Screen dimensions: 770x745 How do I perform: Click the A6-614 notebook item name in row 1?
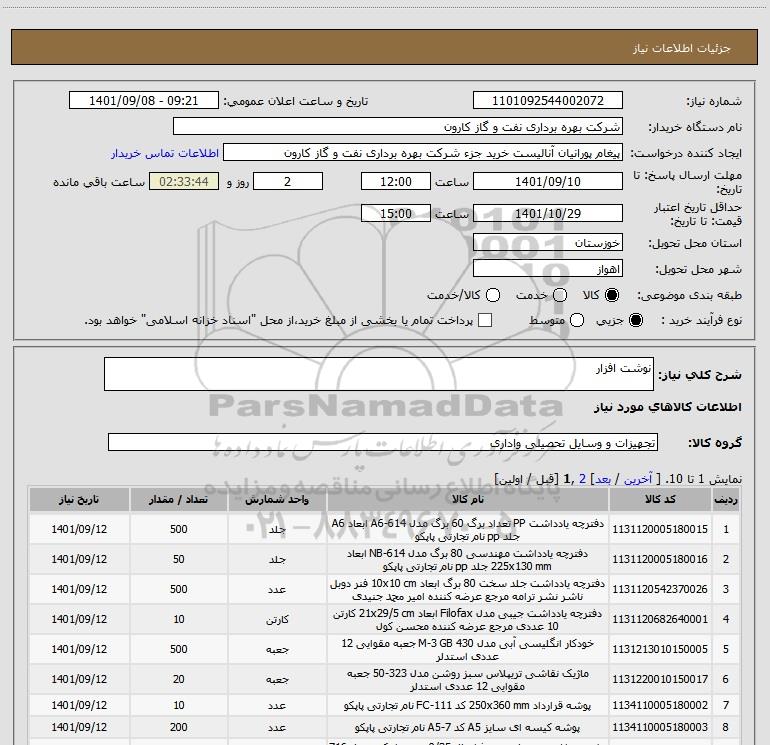468,529
